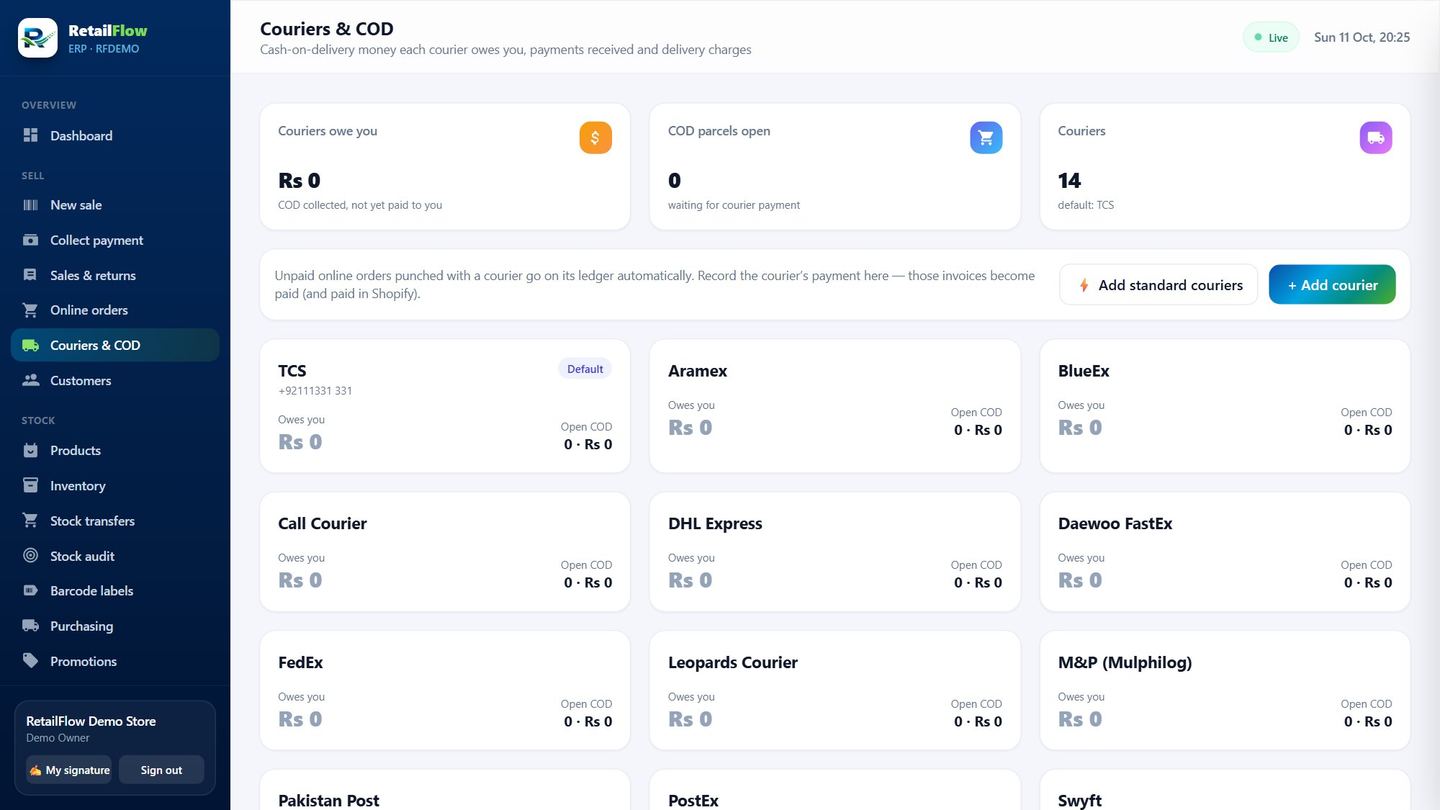Click the Barcode labels tag icon
This screenshot has width=1440, height=810.
pos(30,591)
